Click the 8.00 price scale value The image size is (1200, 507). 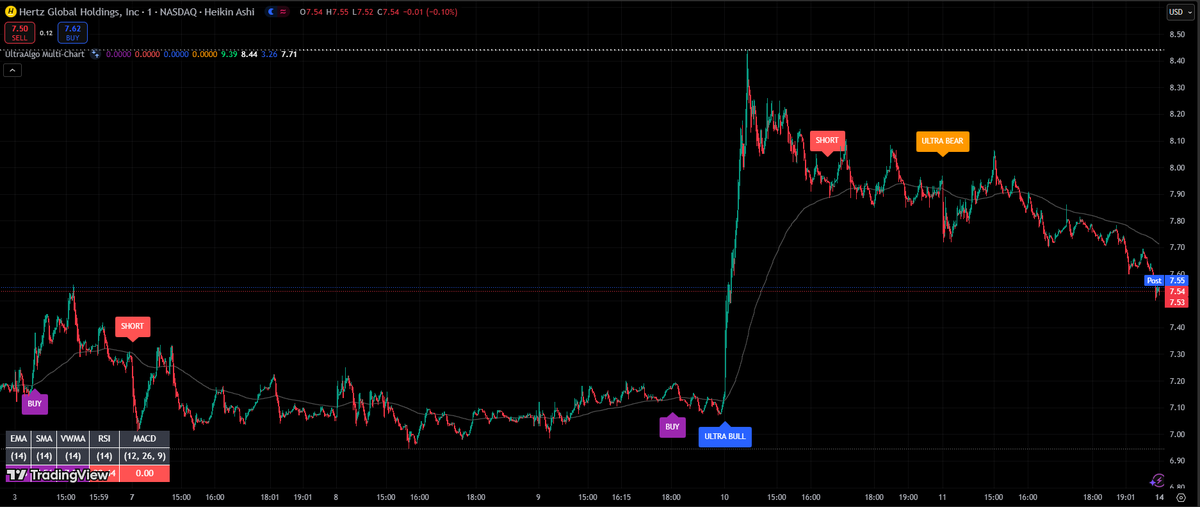(1177, 167)
